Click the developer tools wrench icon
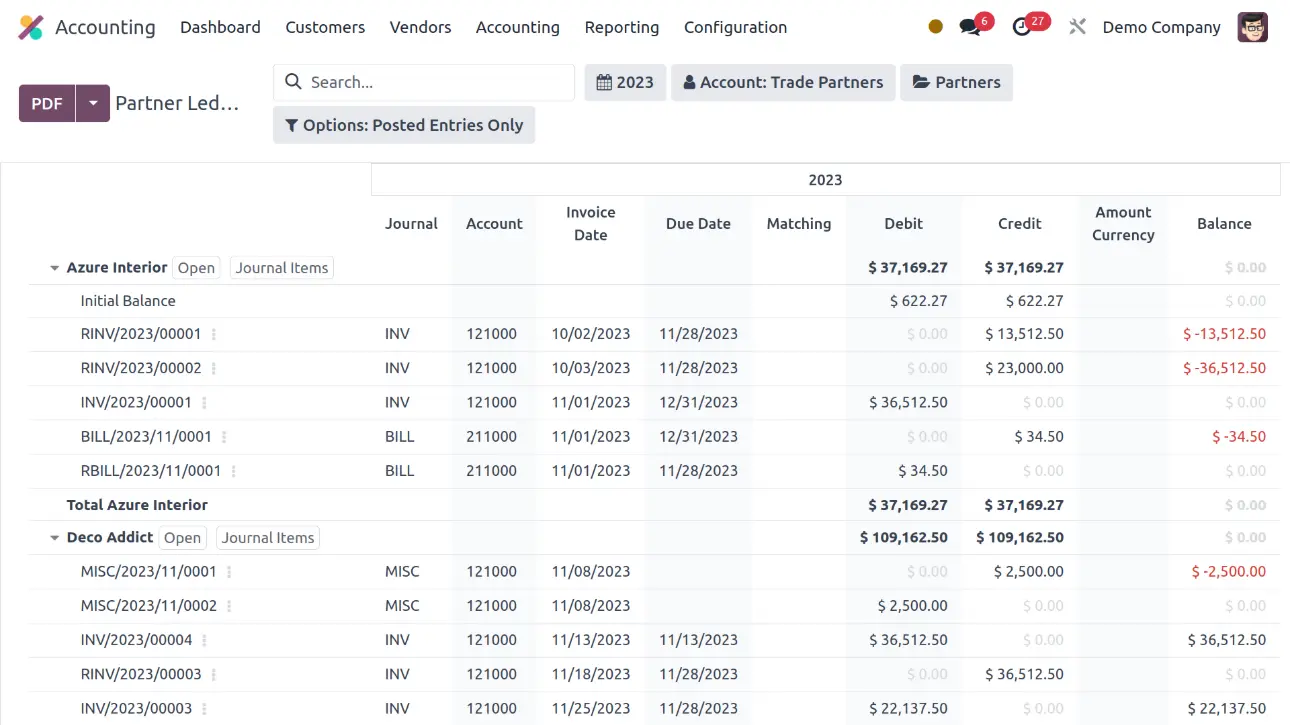 [1077, 28]
